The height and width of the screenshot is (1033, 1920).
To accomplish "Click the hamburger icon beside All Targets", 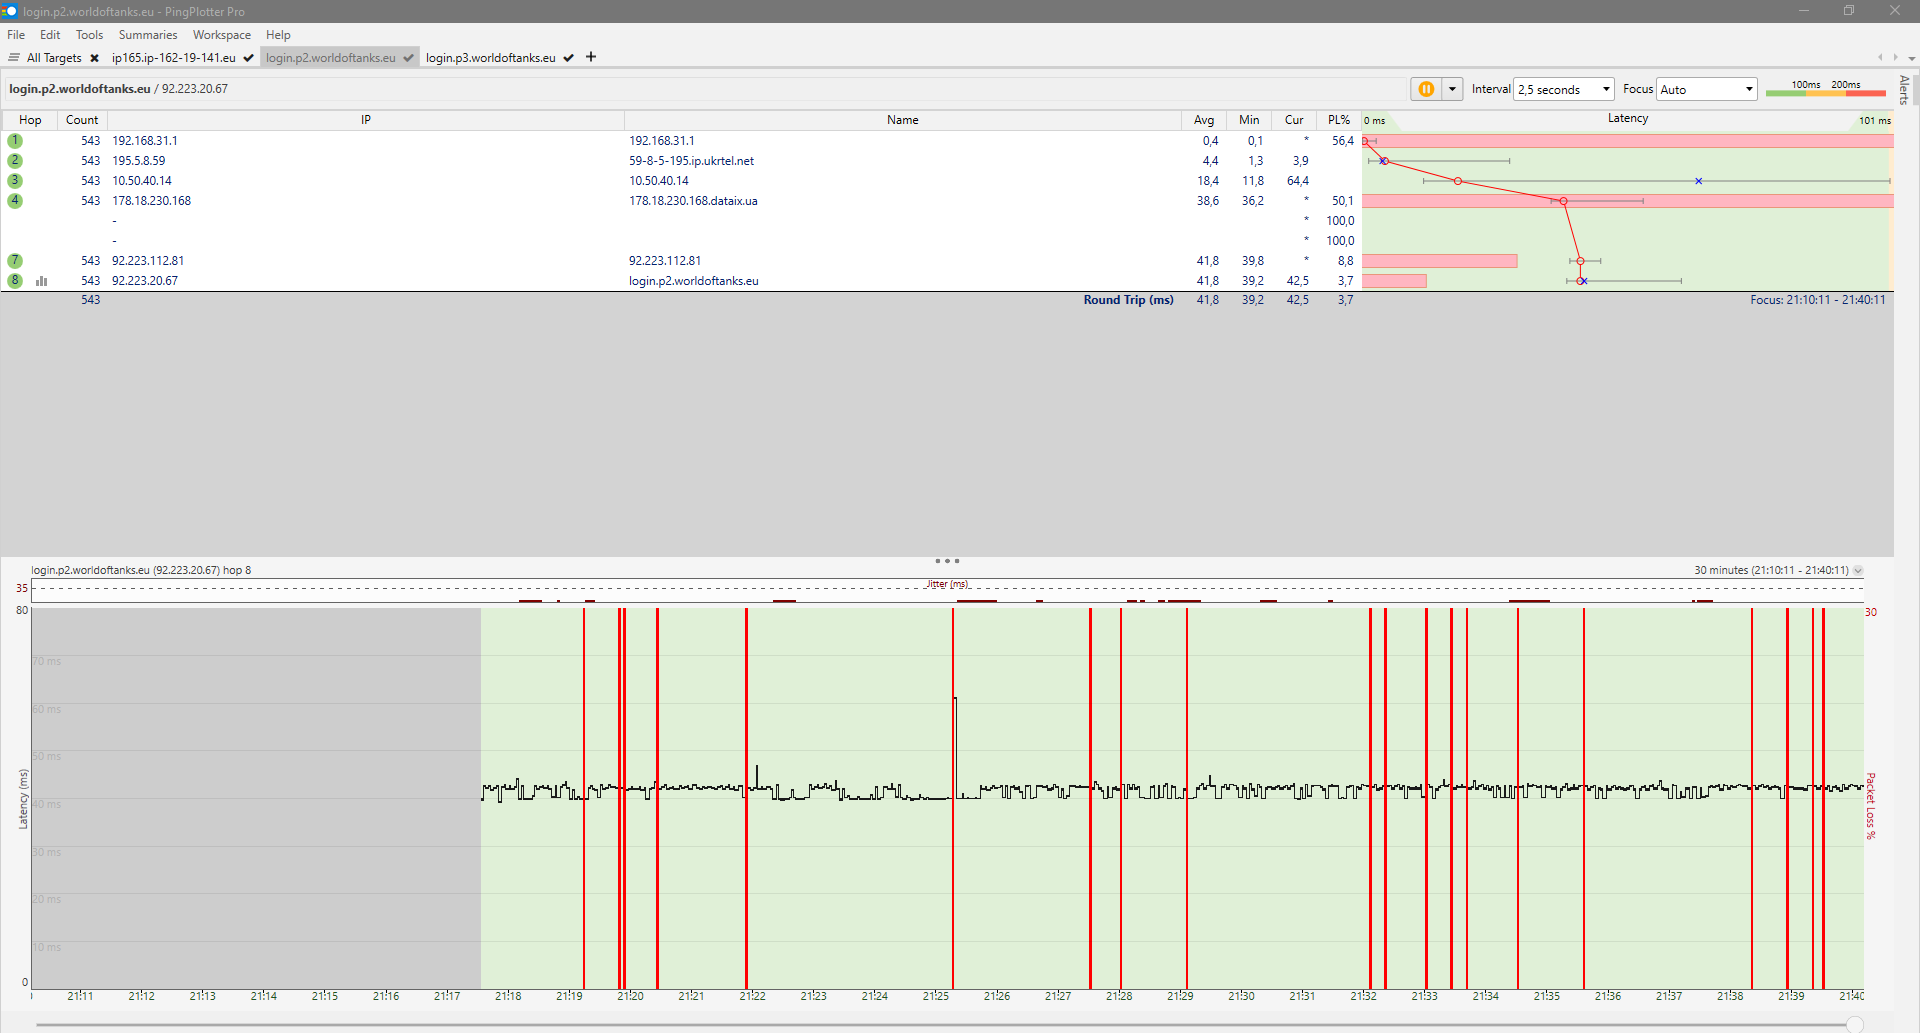I will (x=14, y=57).
